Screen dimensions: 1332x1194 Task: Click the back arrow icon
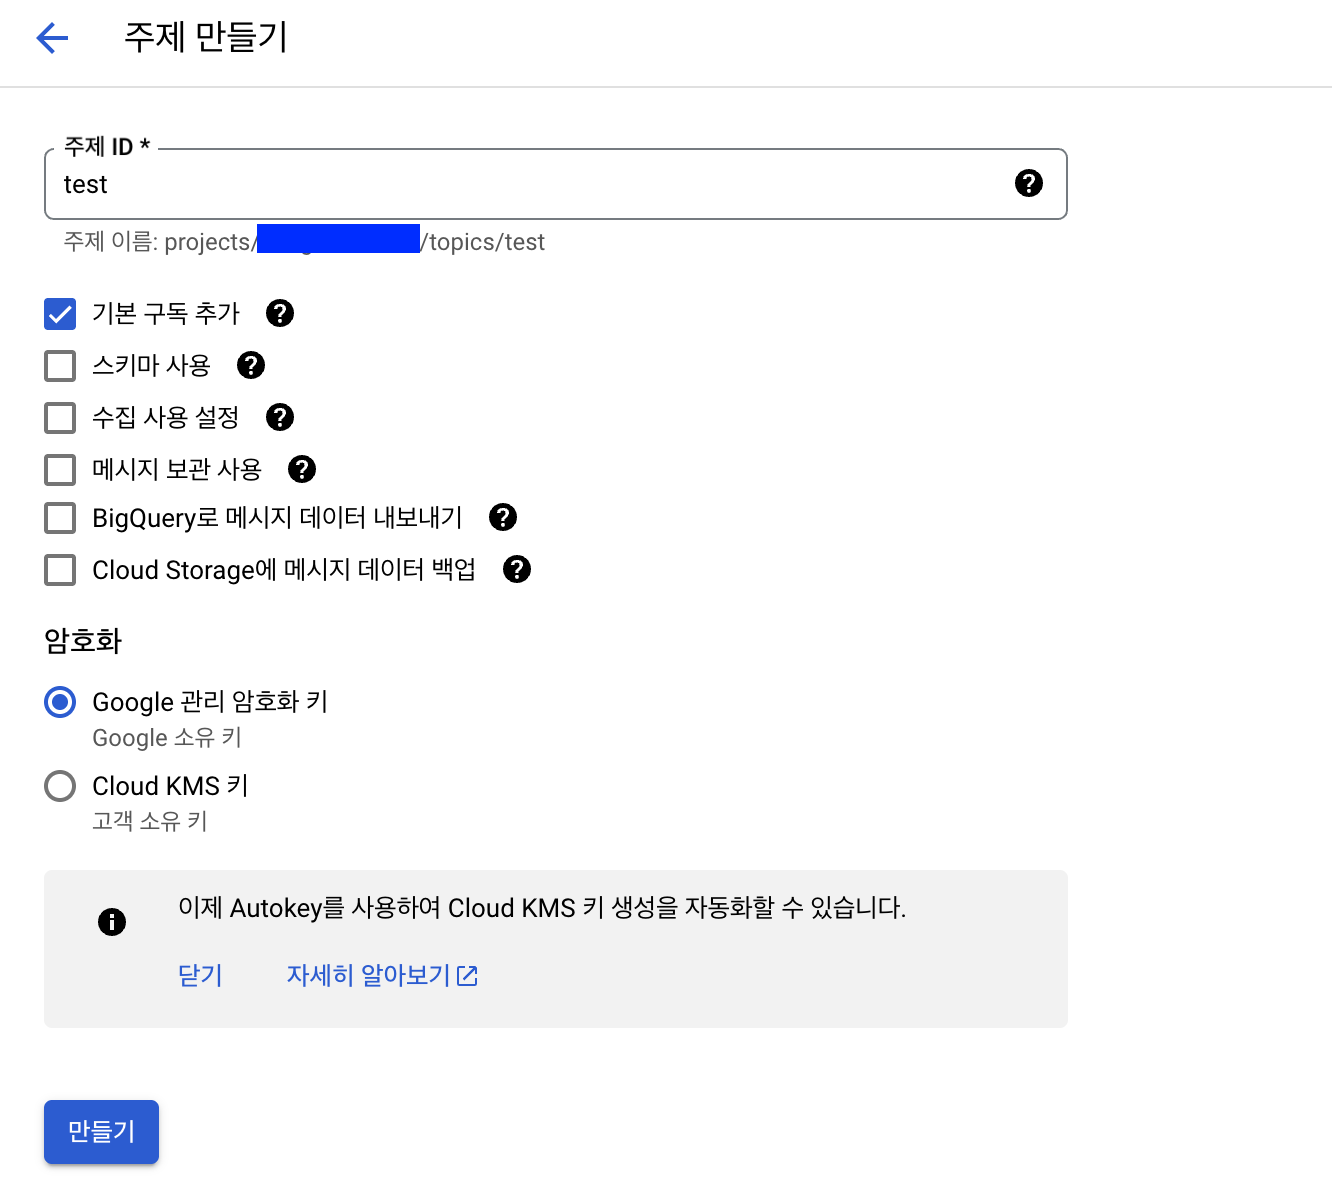click(x=52, y=38)
